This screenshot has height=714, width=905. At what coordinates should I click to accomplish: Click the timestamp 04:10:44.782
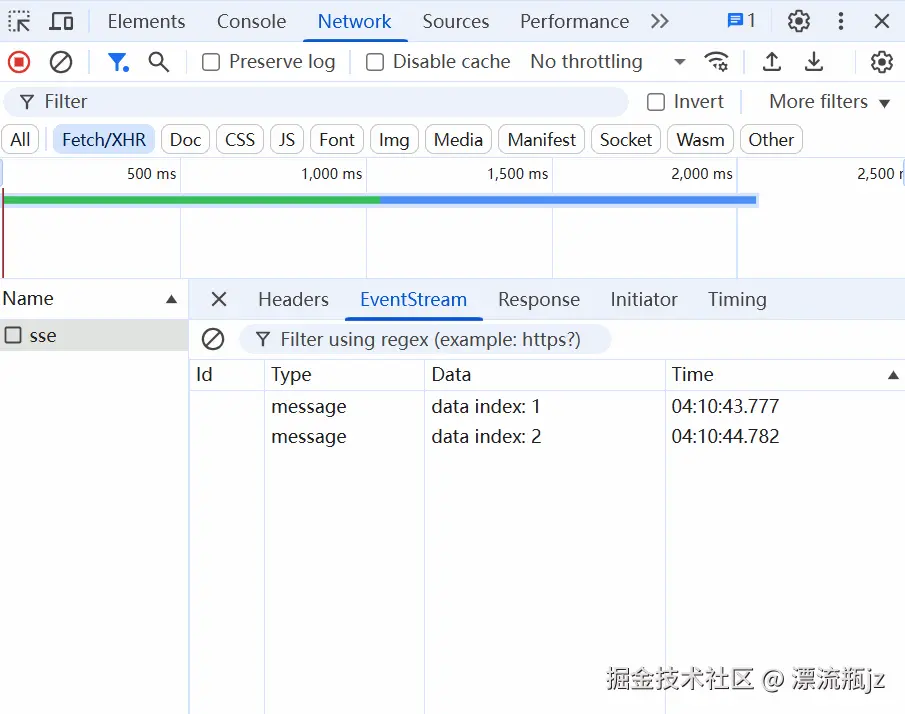click(x=725, y=436)
